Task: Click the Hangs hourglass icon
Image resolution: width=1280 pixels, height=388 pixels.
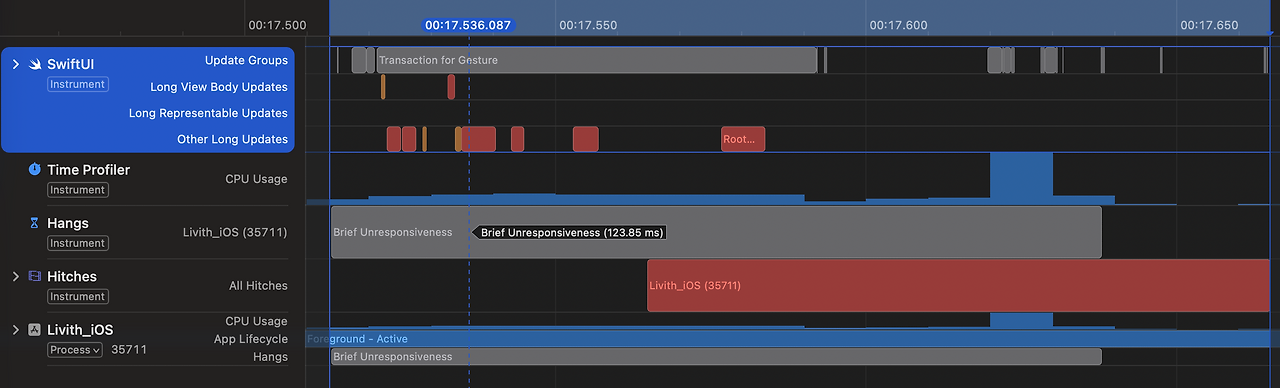Action: click(34, 223)
